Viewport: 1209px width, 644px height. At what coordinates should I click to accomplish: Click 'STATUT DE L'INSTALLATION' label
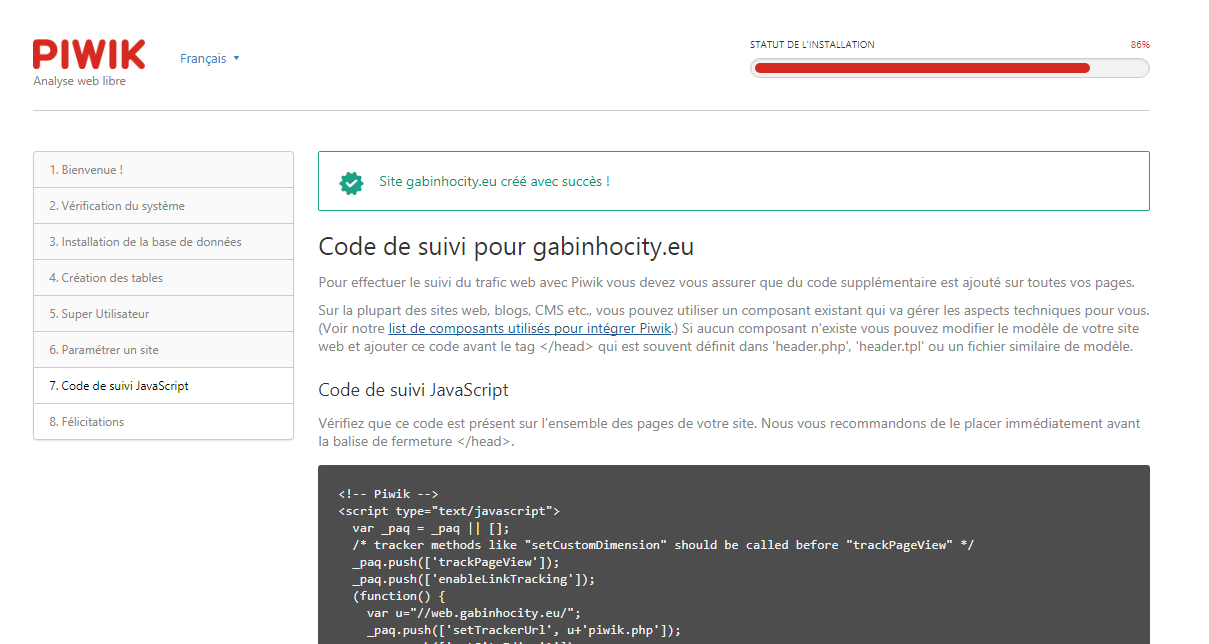(812, 45)
